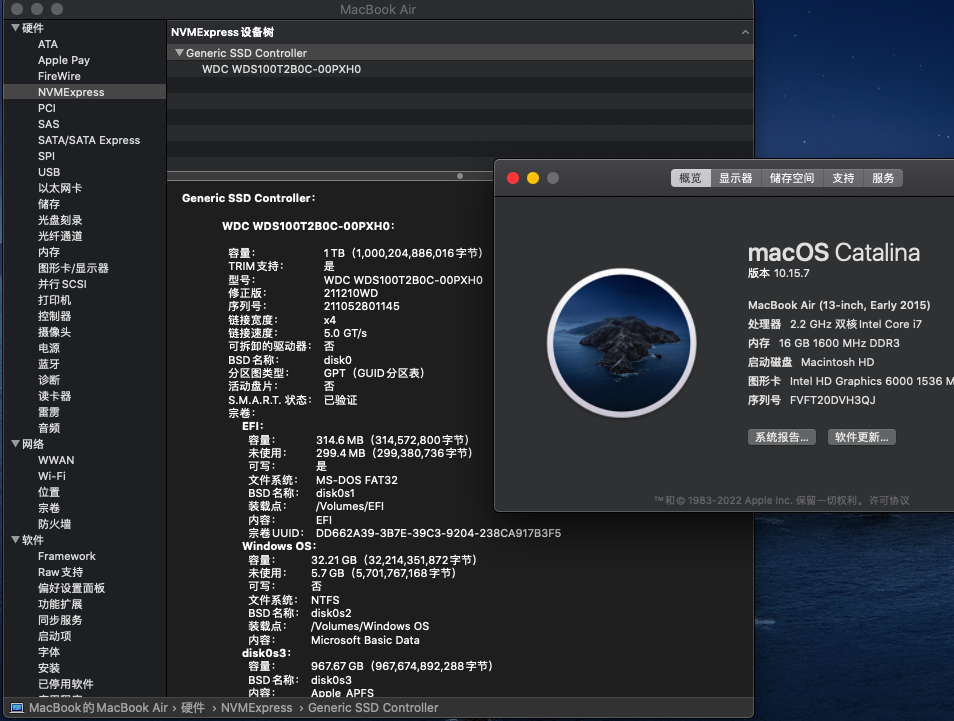This screenshot has height=721, width=954.
Task: Select 同步服务 sidebar entry
Action: click(60, 620)
